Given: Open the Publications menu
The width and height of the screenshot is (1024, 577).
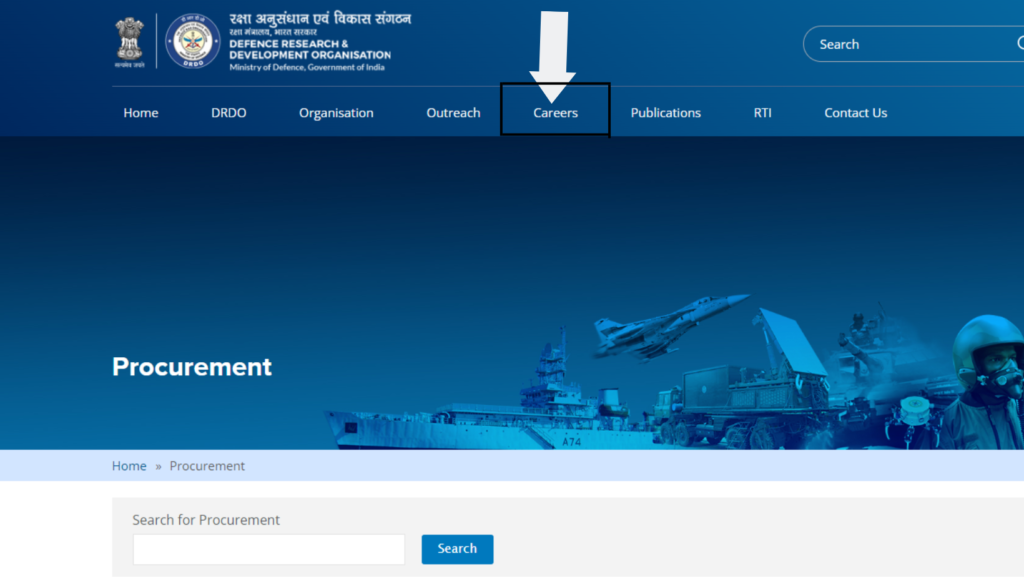Looking at the screenshot, I should point(665,113).
